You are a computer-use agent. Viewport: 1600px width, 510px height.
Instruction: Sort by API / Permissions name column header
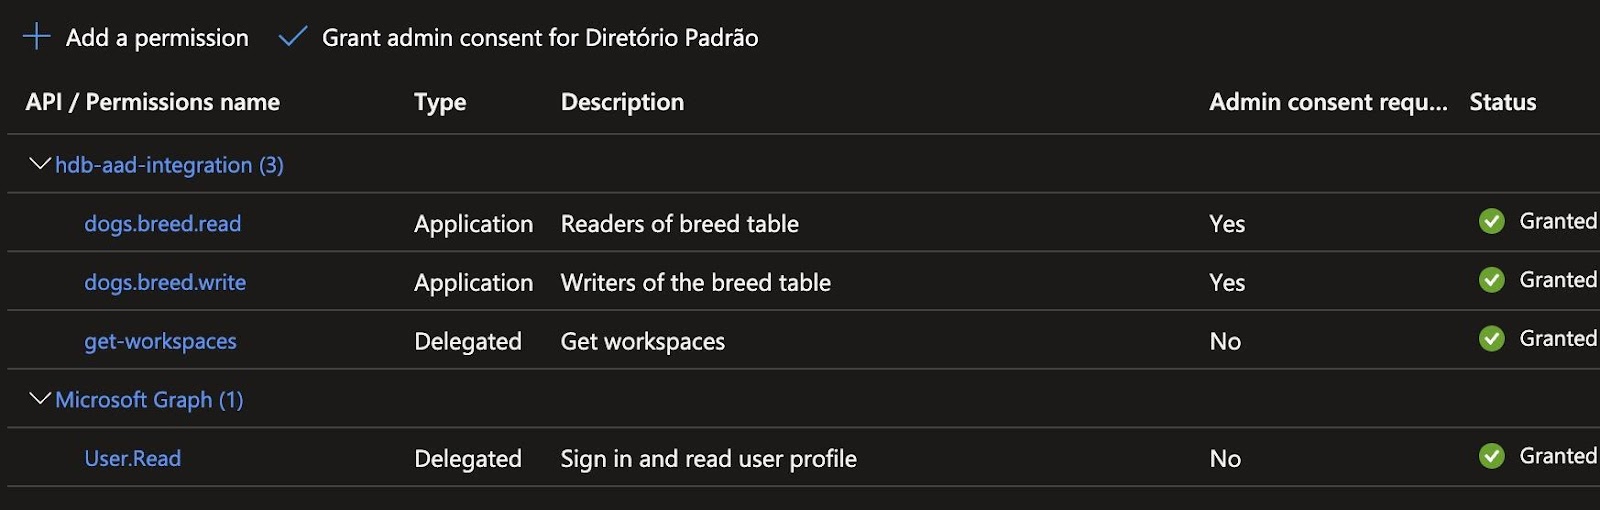point(152,102)
